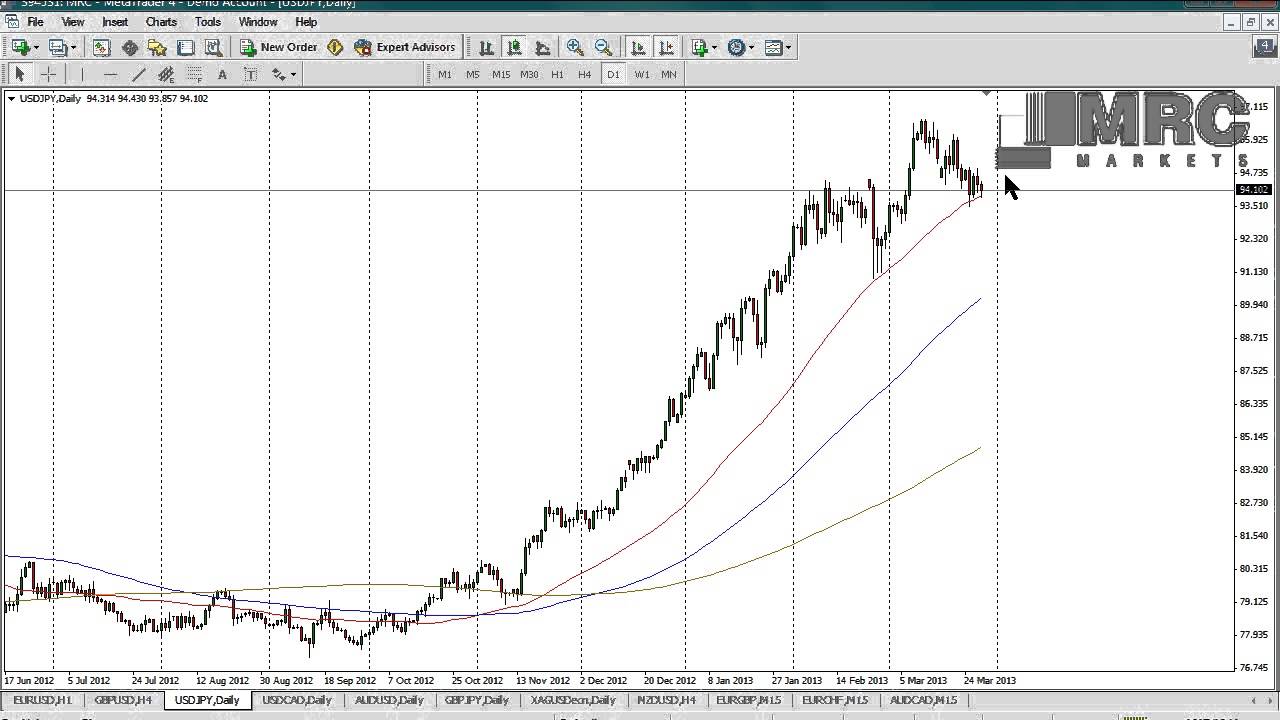This screenshot has height=720, width=1280.
Task: Open the File menu
Action: (35, 21)
